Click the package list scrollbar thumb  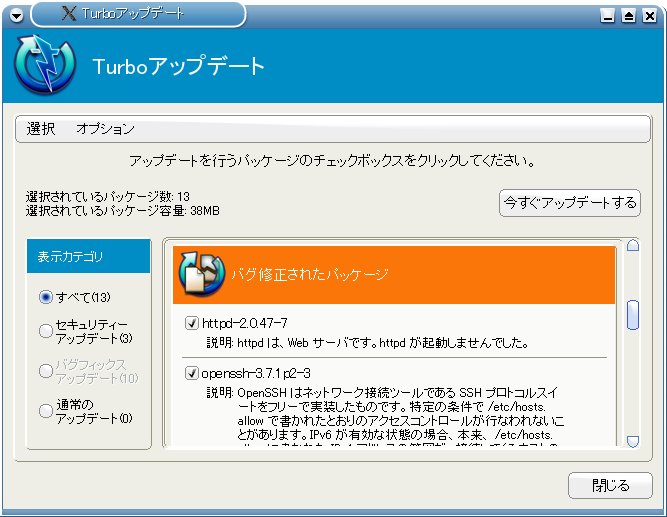pos(633,315)
